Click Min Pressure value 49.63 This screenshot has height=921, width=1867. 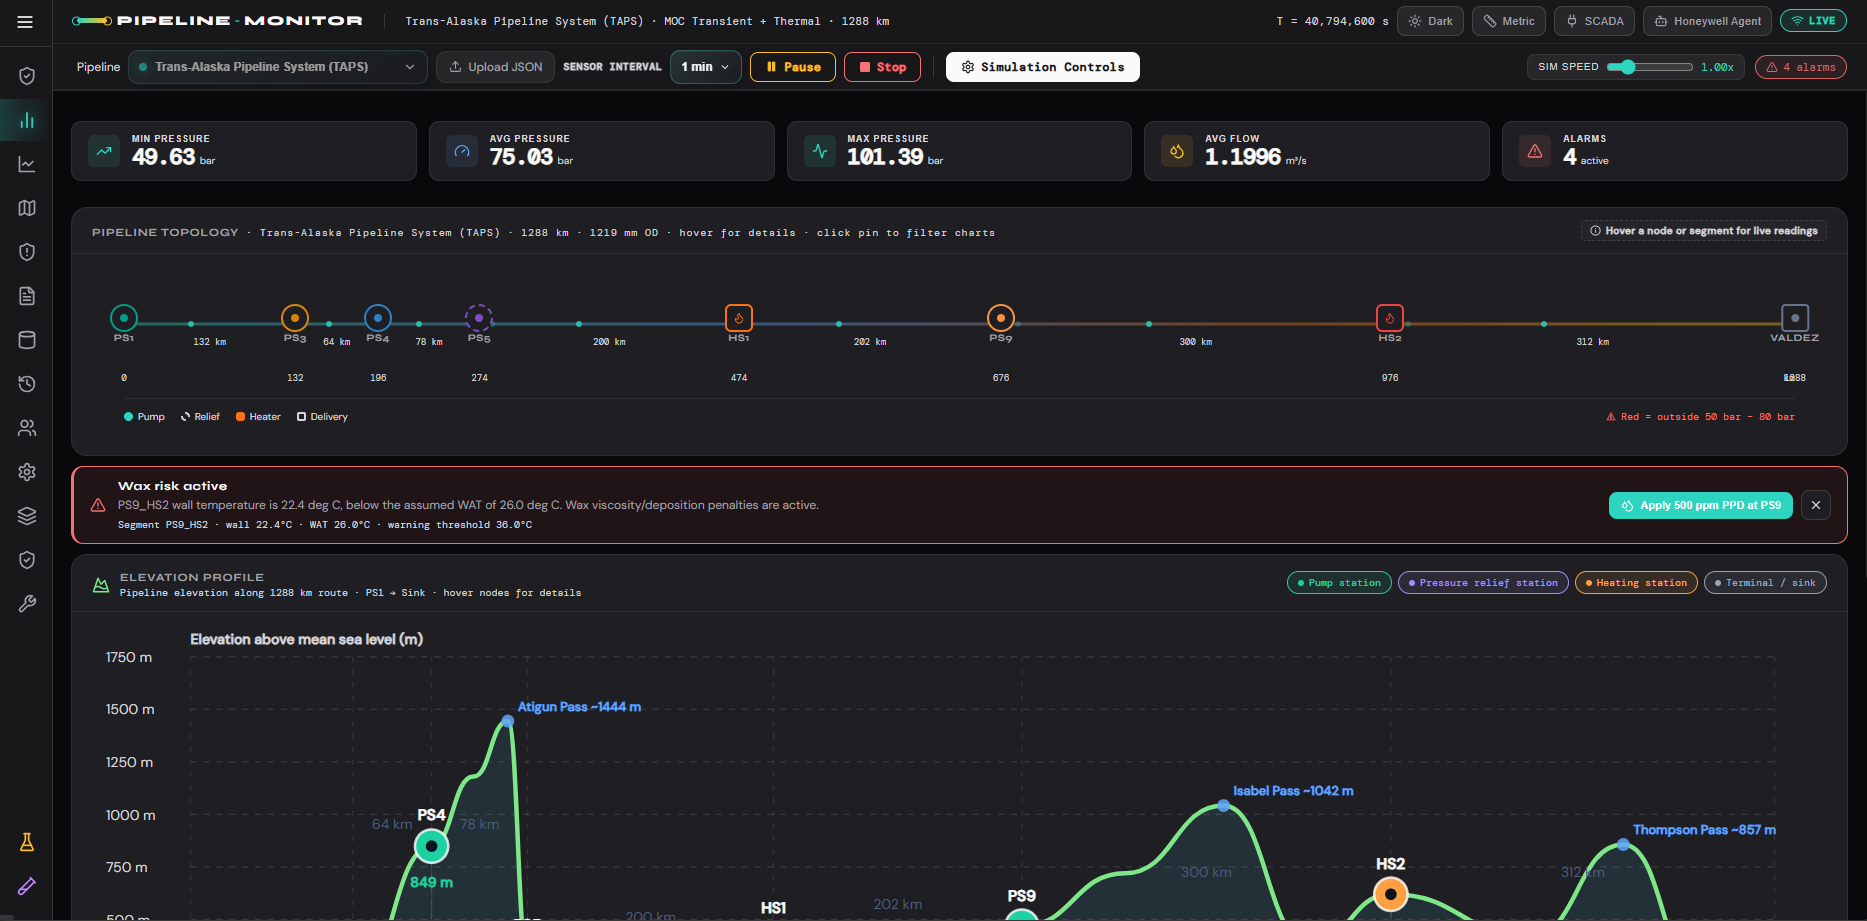click(163, 157)
